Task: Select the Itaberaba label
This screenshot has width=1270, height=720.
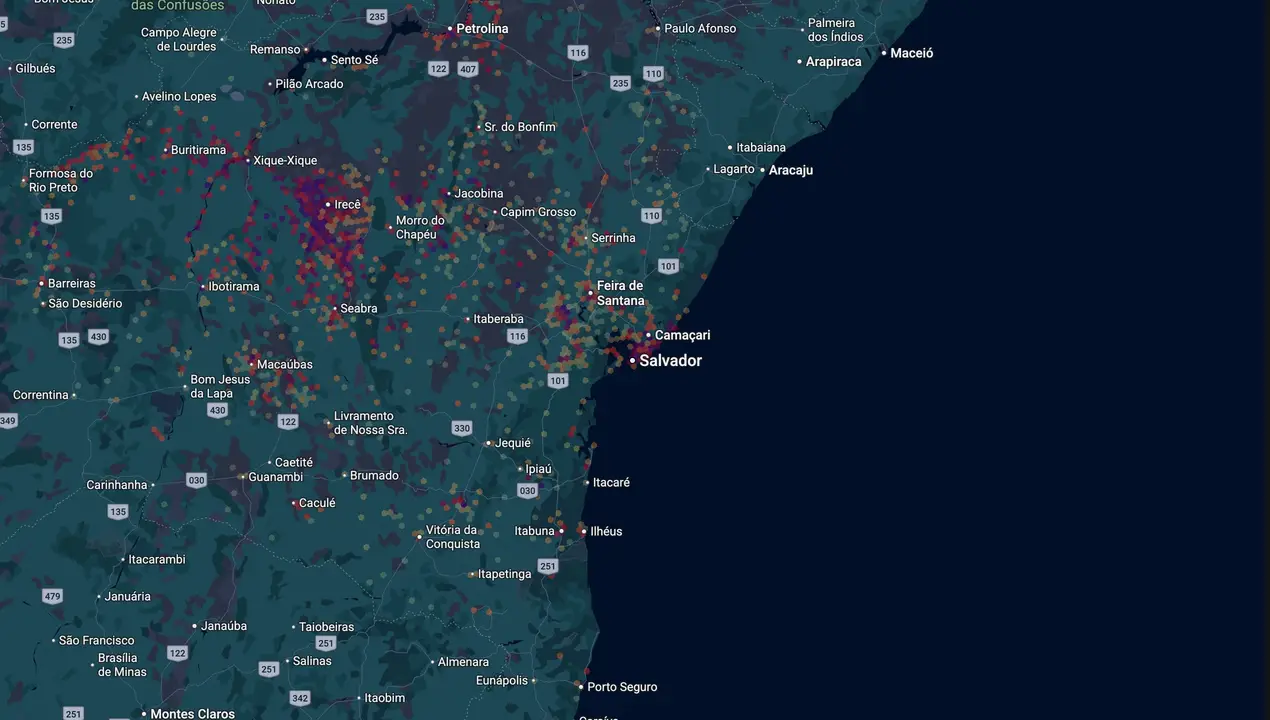Action: pos(499,320)
